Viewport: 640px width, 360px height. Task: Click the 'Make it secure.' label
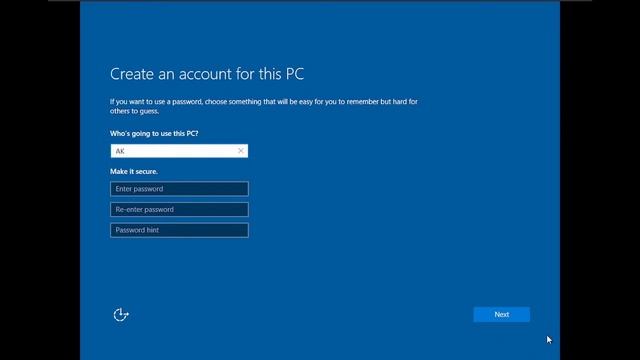[134, 171]
